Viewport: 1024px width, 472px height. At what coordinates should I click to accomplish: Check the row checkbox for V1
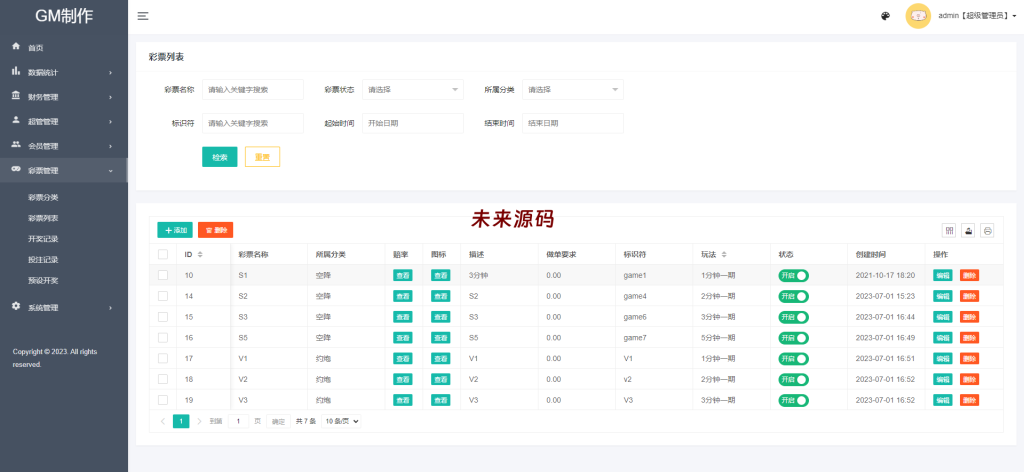(x=163, y=358)
